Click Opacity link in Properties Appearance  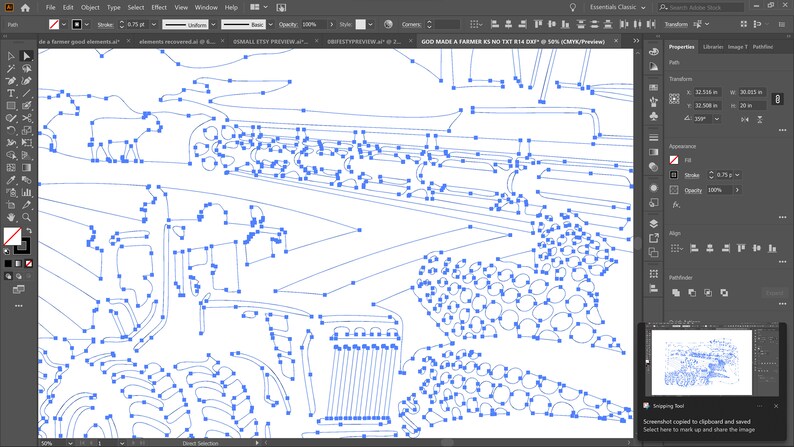point(693,190)
